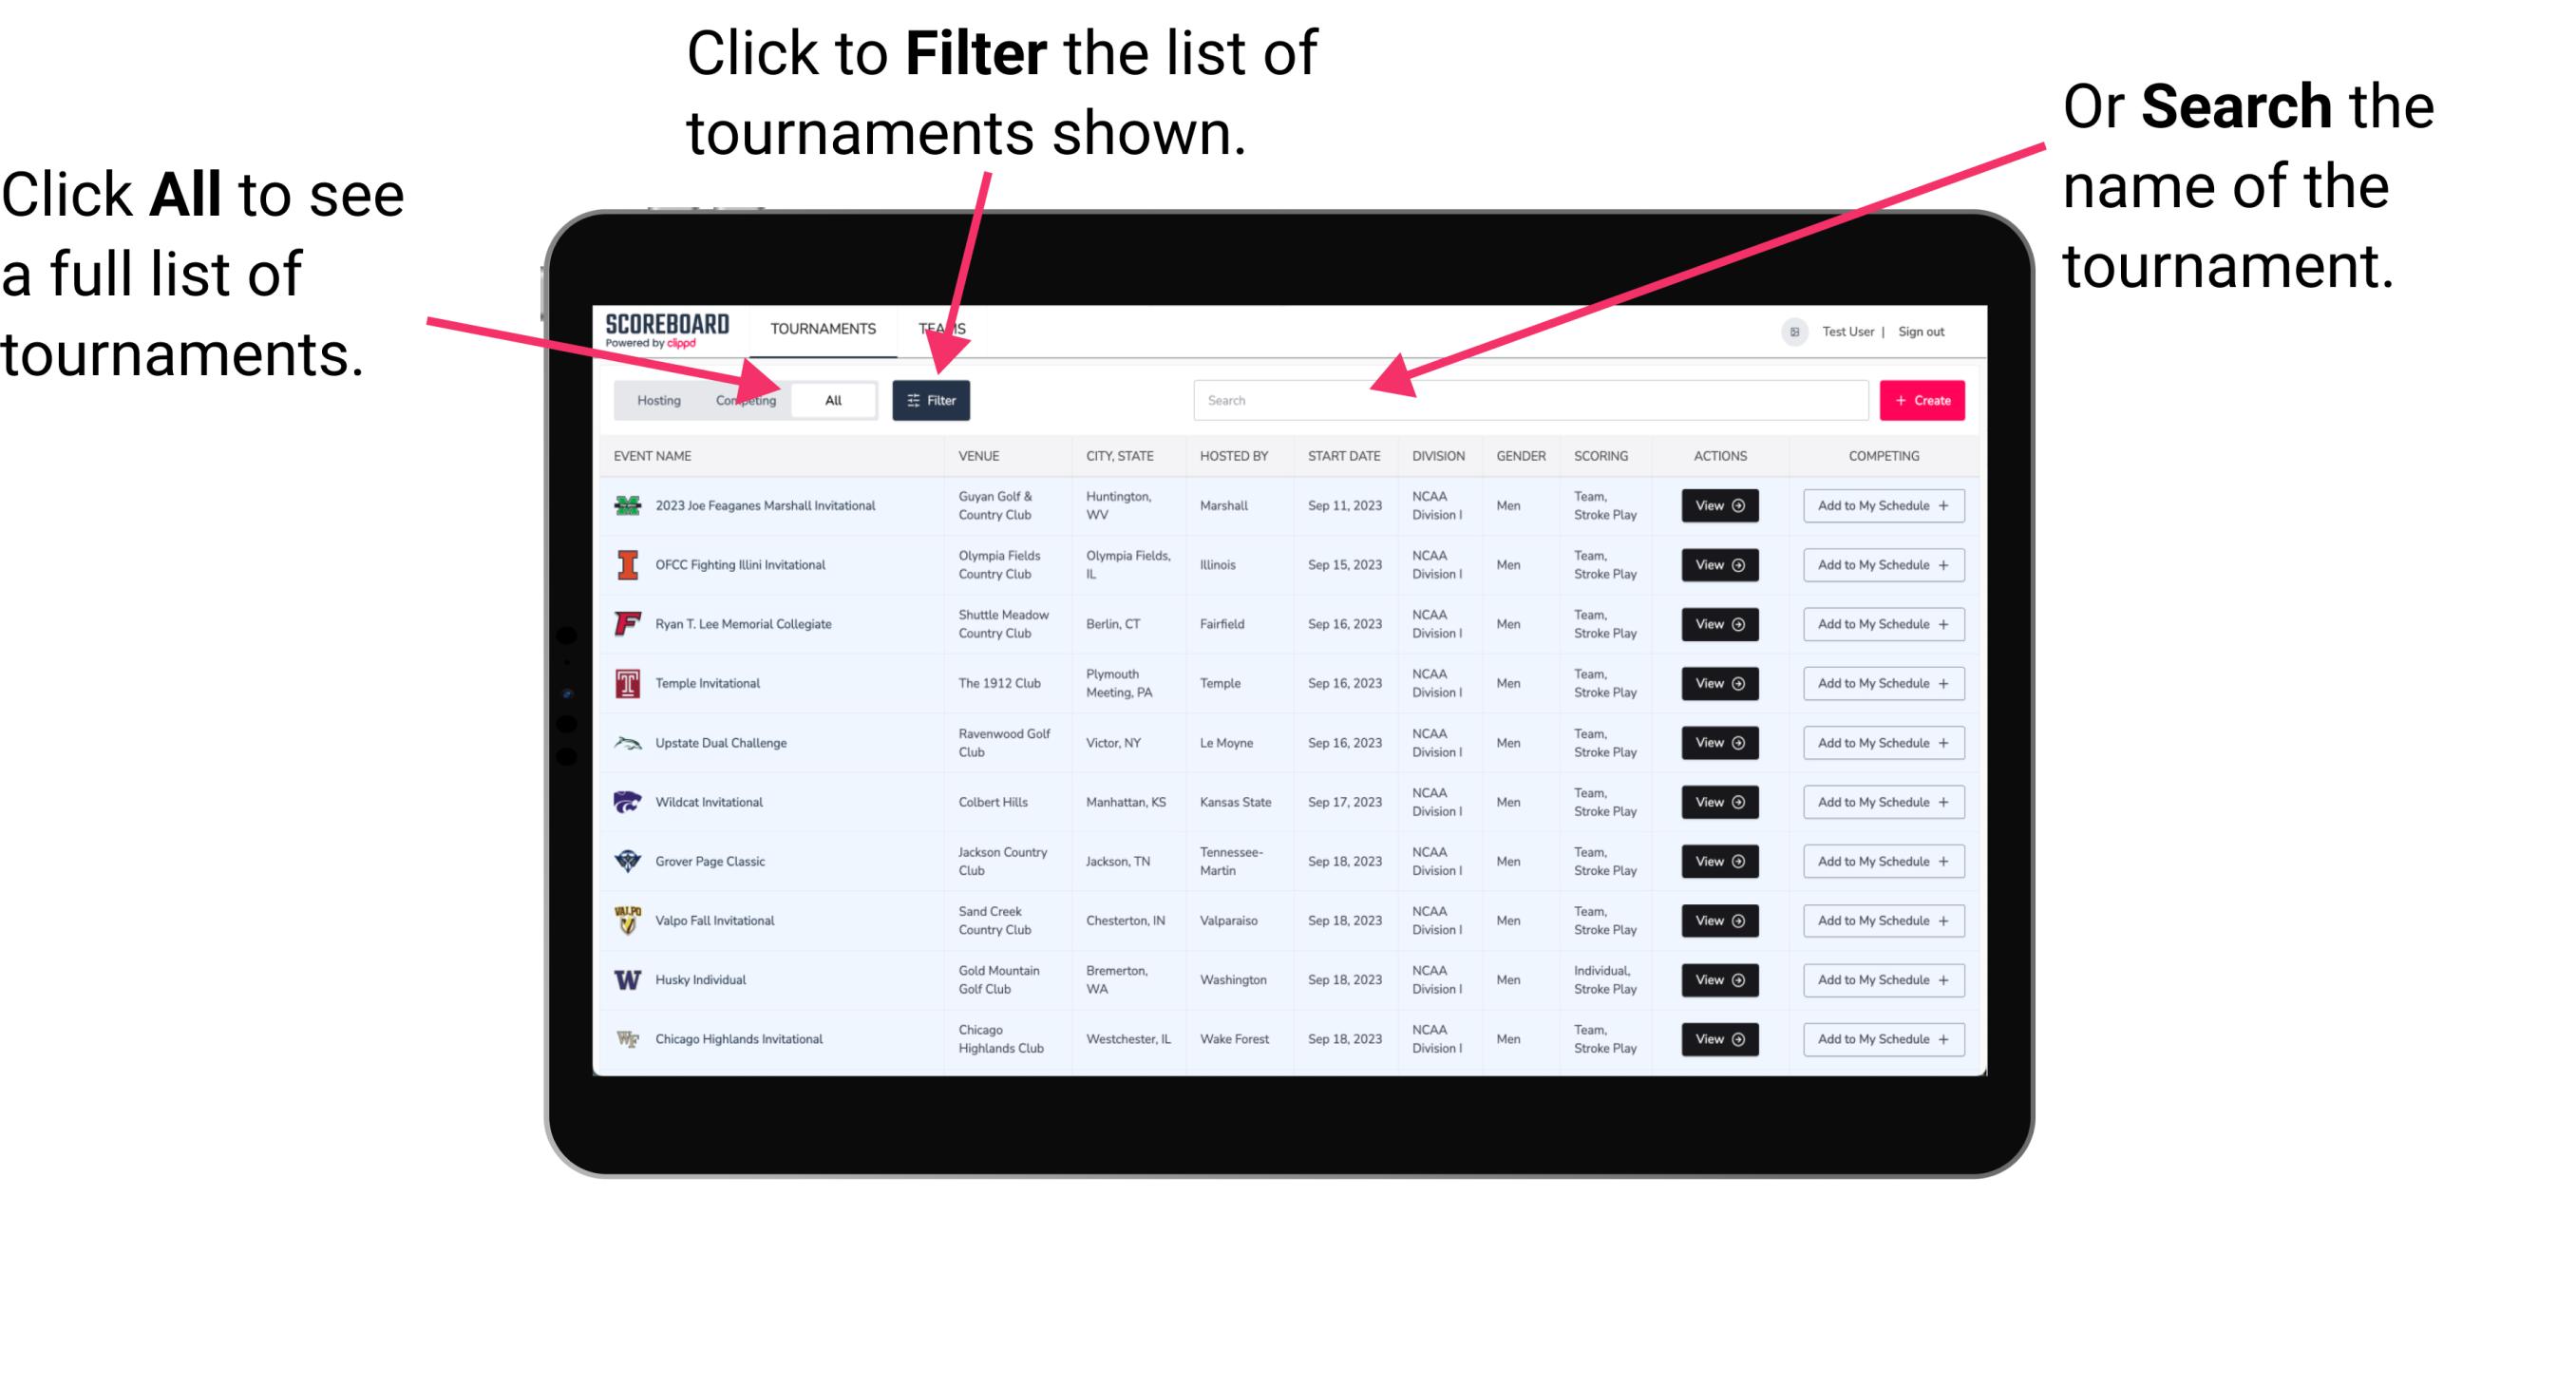Viewport: 2576px width, 1386px height.
Task: Open the Filter dropdown options
Action: [x=933, y=399]
